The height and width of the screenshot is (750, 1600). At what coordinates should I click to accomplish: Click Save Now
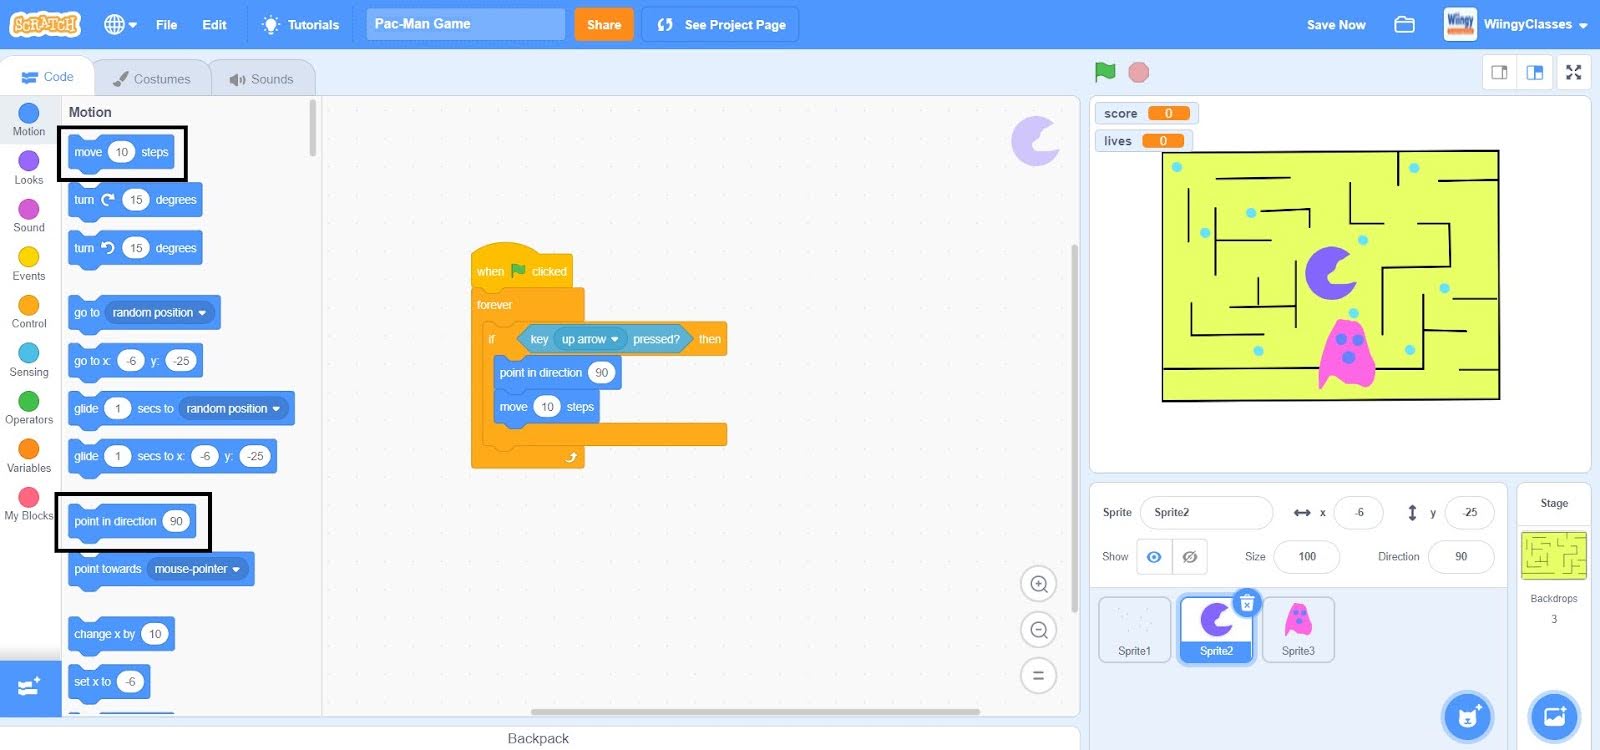click(1336, 24)
